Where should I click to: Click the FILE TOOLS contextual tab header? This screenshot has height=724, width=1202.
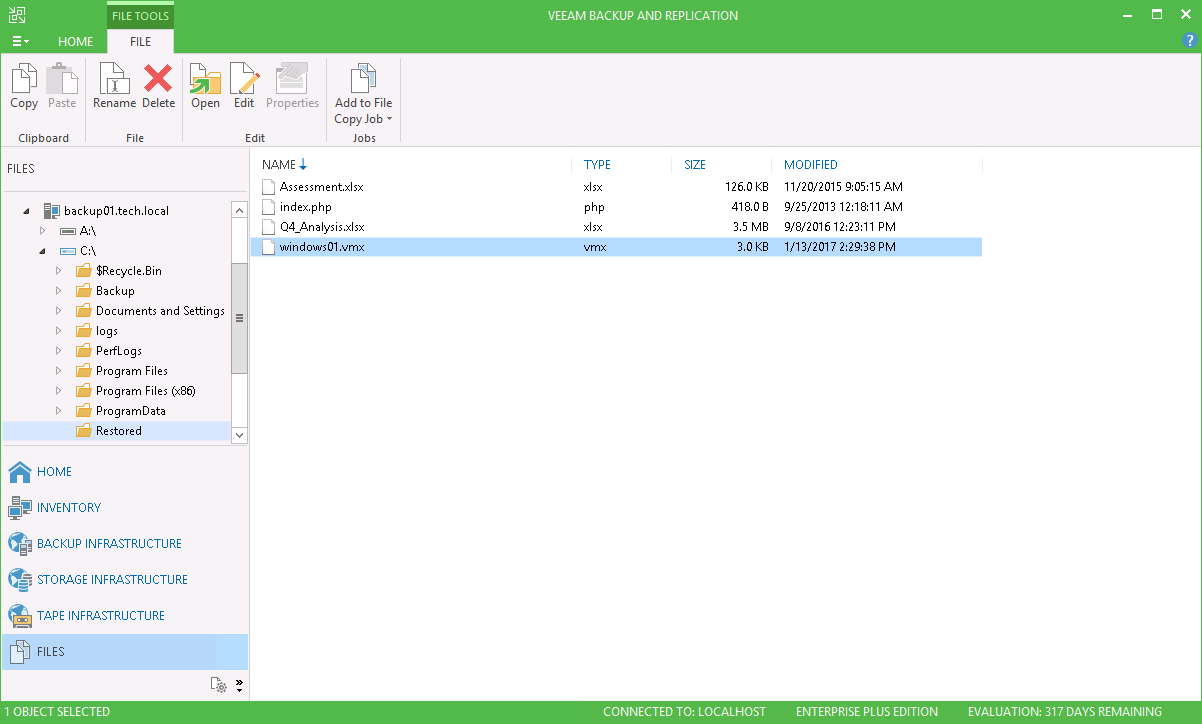pos(140,16)
